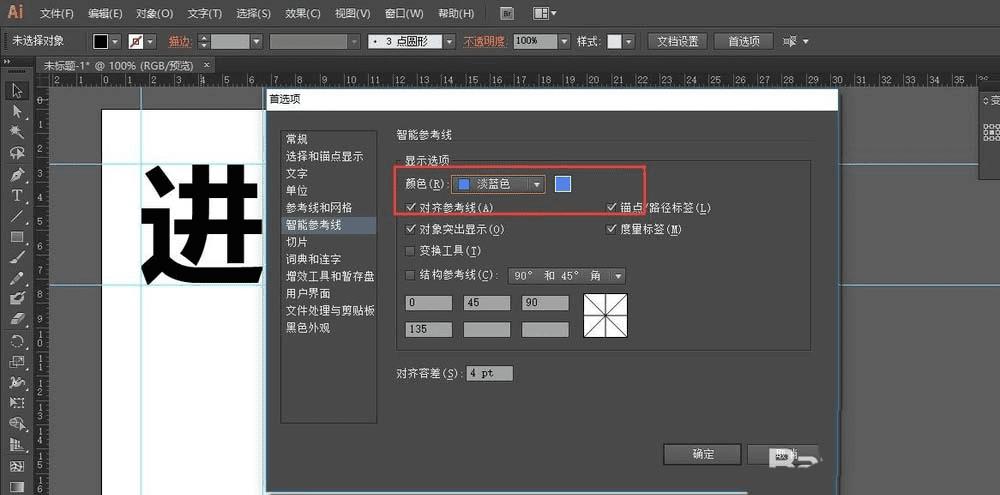Click the Ai application logo
Viewport: 1000px width, 495px height.
pos(15,12)
